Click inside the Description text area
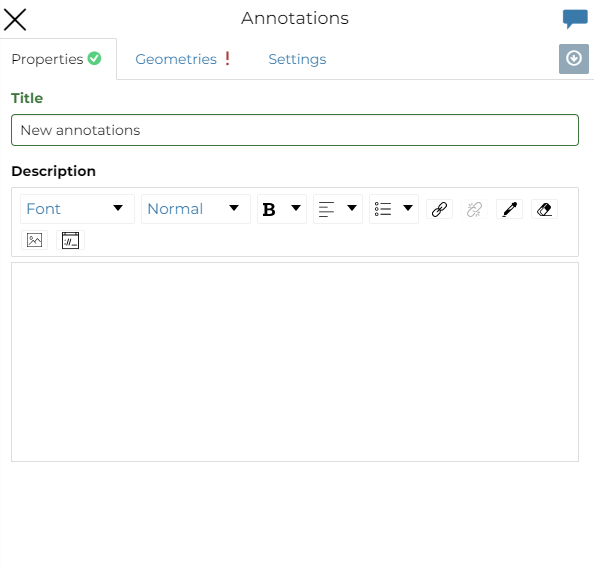 click(x=295, y=362)
